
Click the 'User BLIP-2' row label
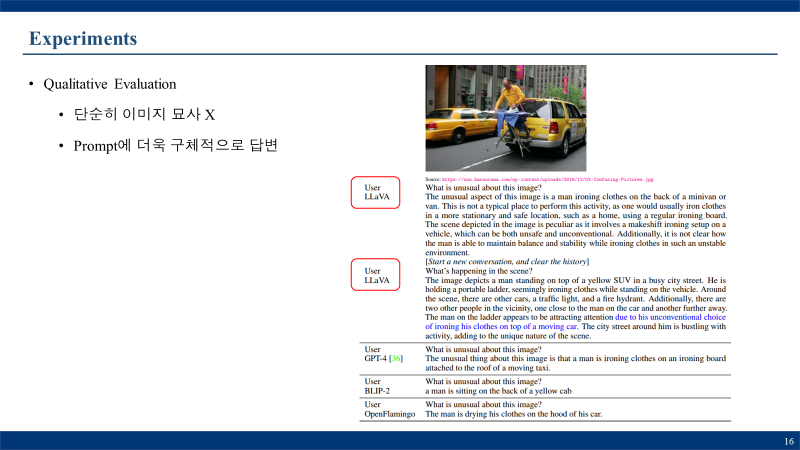coord(377,386)
